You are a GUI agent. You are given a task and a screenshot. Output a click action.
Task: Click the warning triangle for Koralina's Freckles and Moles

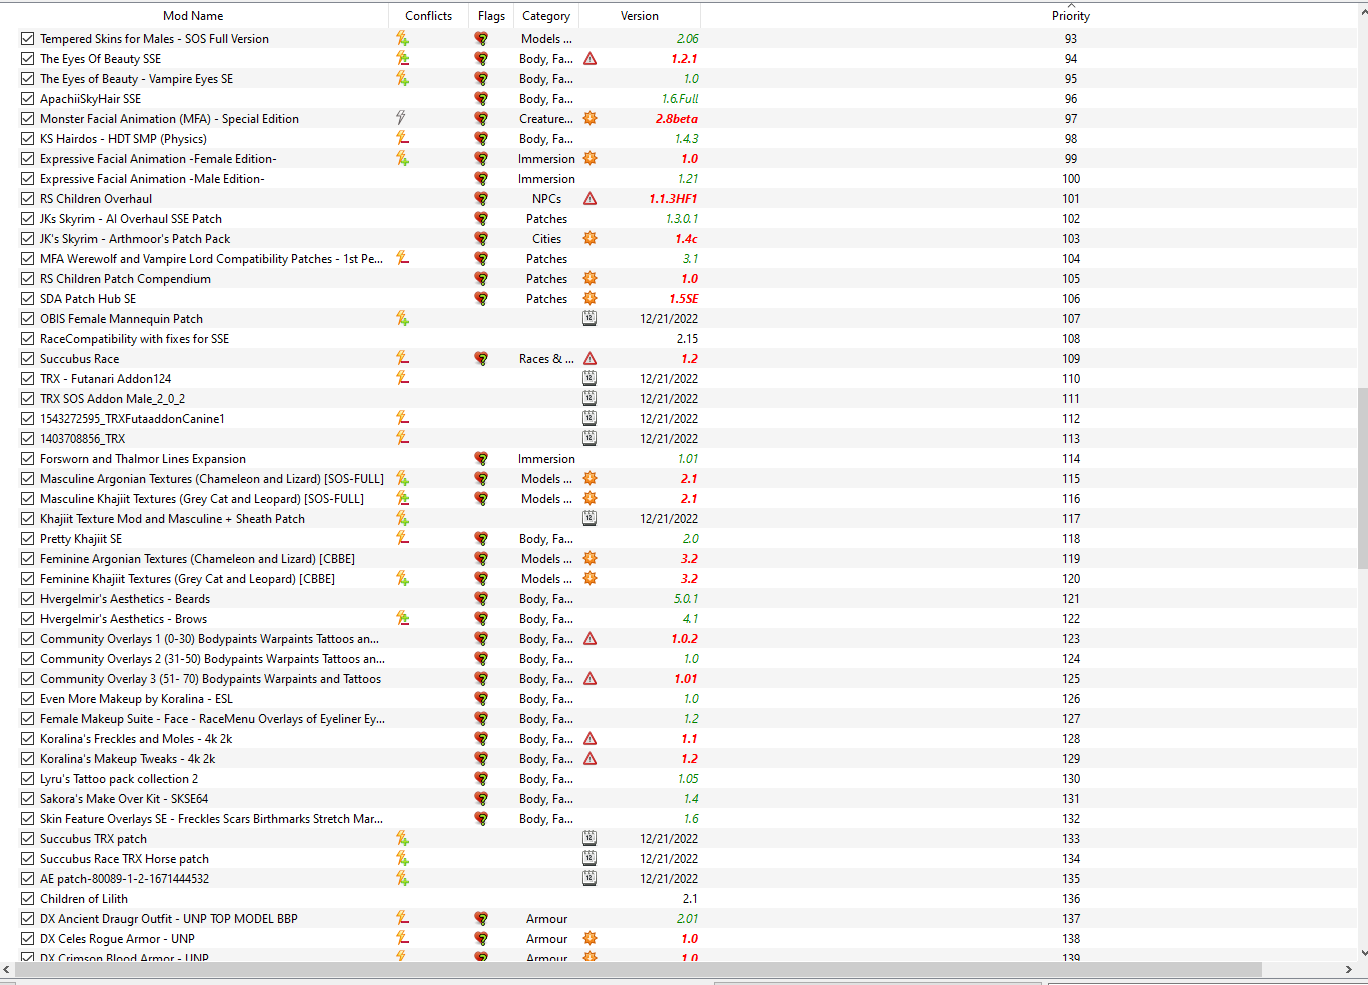click(590, 739)
